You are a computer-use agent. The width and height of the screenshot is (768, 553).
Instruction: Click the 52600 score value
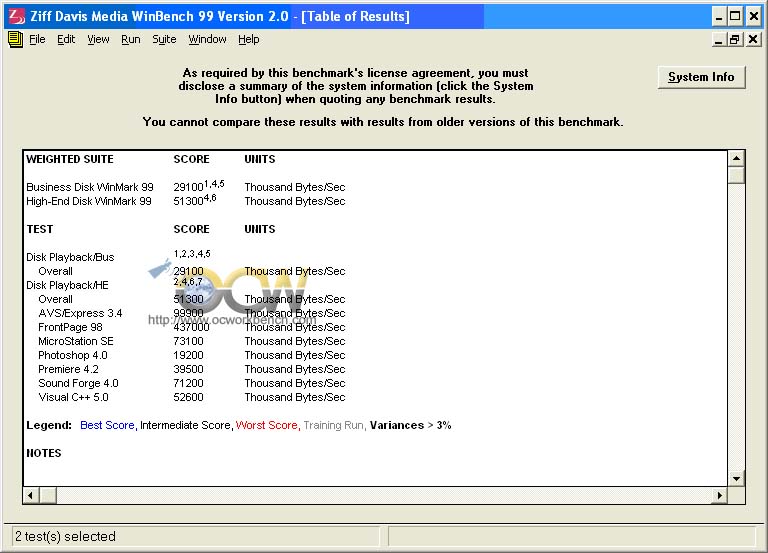pyautogui.click(x=189, y=397)
